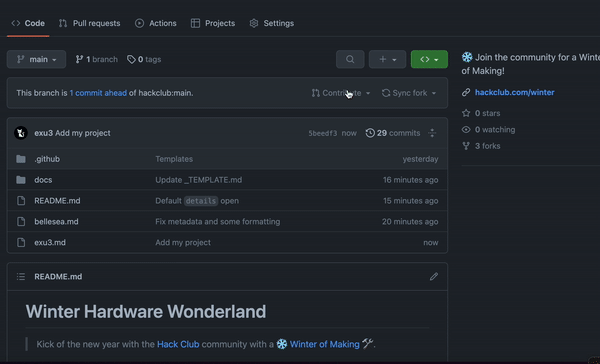Open the Templates commit message

point(174,159)
